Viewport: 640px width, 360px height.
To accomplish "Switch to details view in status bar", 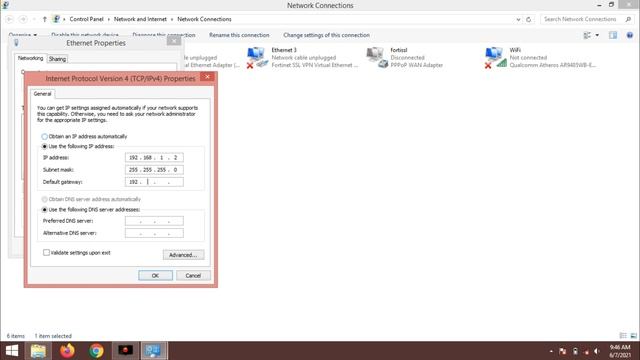I will (x=623, y=336).
